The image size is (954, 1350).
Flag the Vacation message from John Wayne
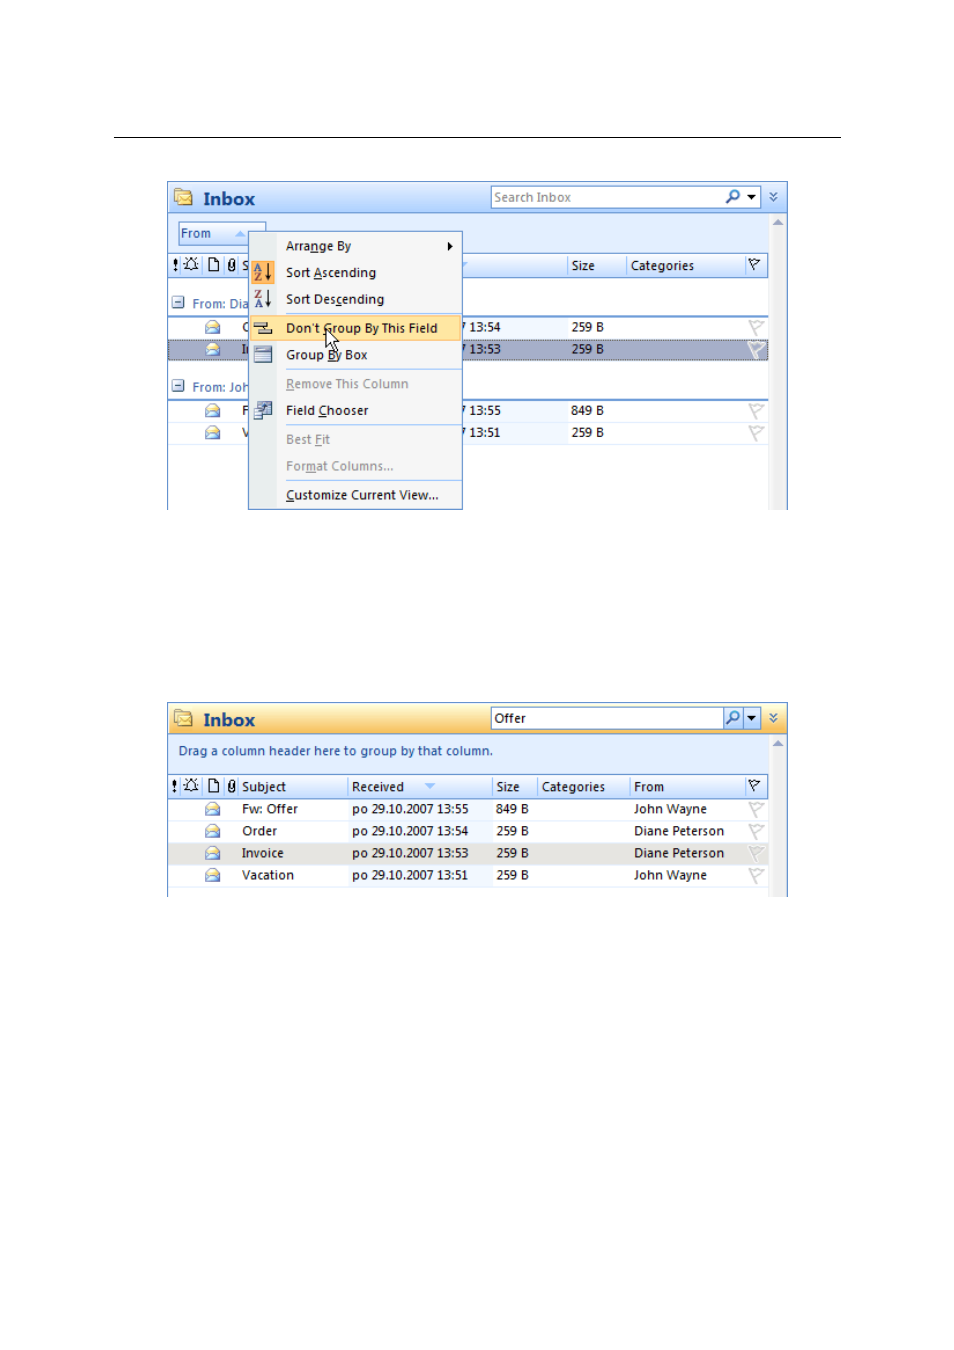[756, 875]
